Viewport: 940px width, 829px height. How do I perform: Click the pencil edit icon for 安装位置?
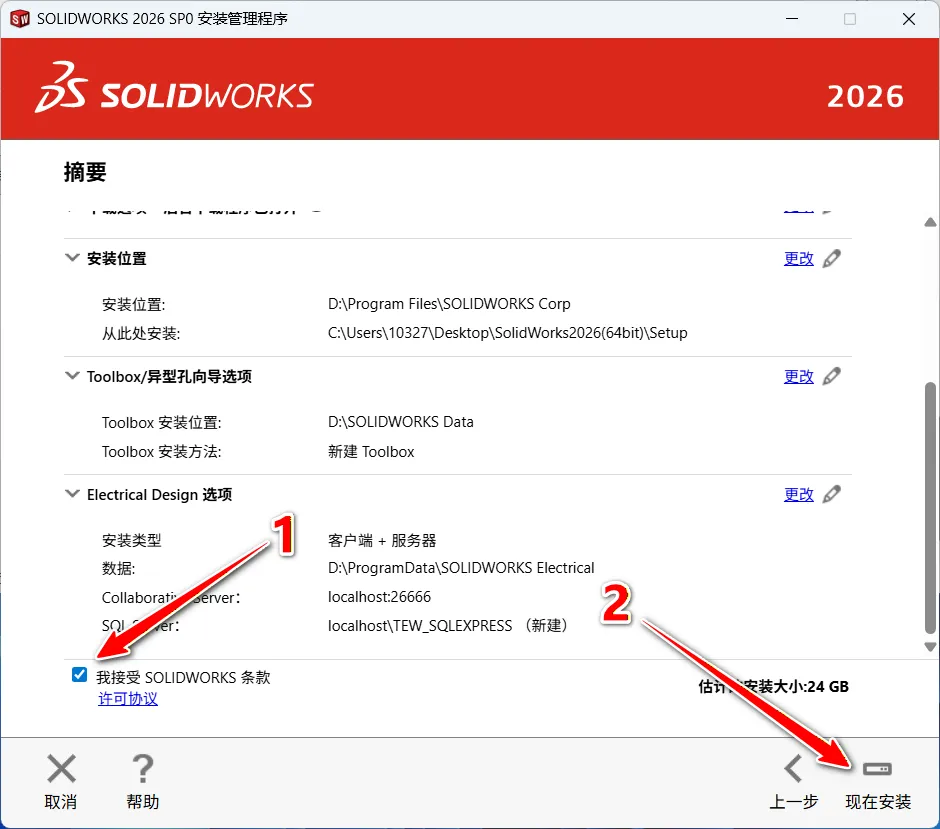click(x=831, y=258)
